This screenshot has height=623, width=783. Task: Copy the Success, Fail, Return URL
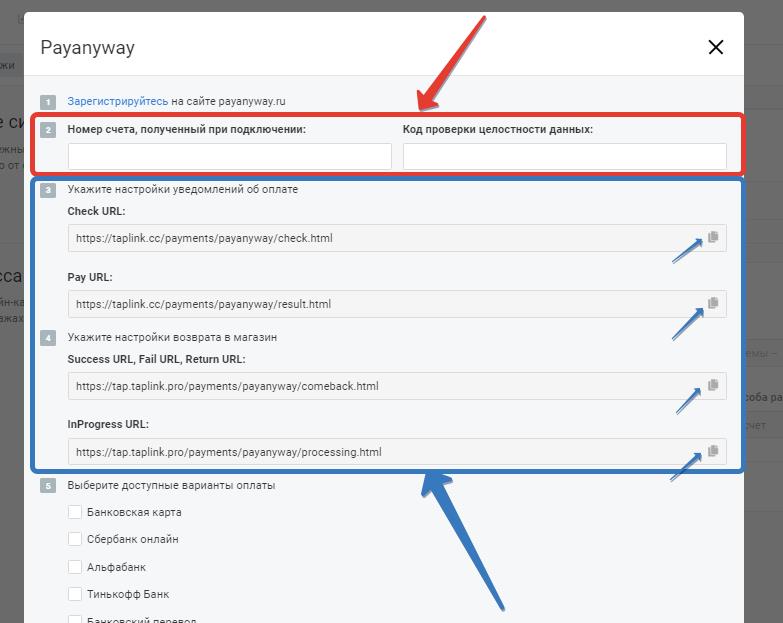713,385
